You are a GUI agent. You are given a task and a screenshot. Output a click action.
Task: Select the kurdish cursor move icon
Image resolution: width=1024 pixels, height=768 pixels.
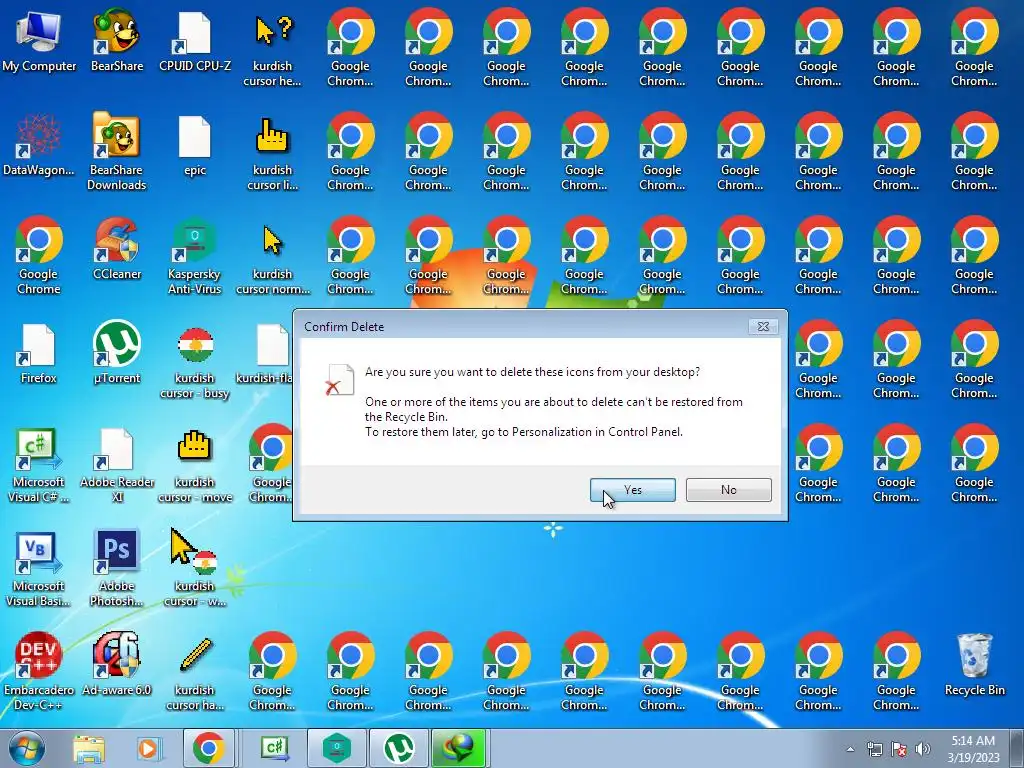(x=195, y=466)
